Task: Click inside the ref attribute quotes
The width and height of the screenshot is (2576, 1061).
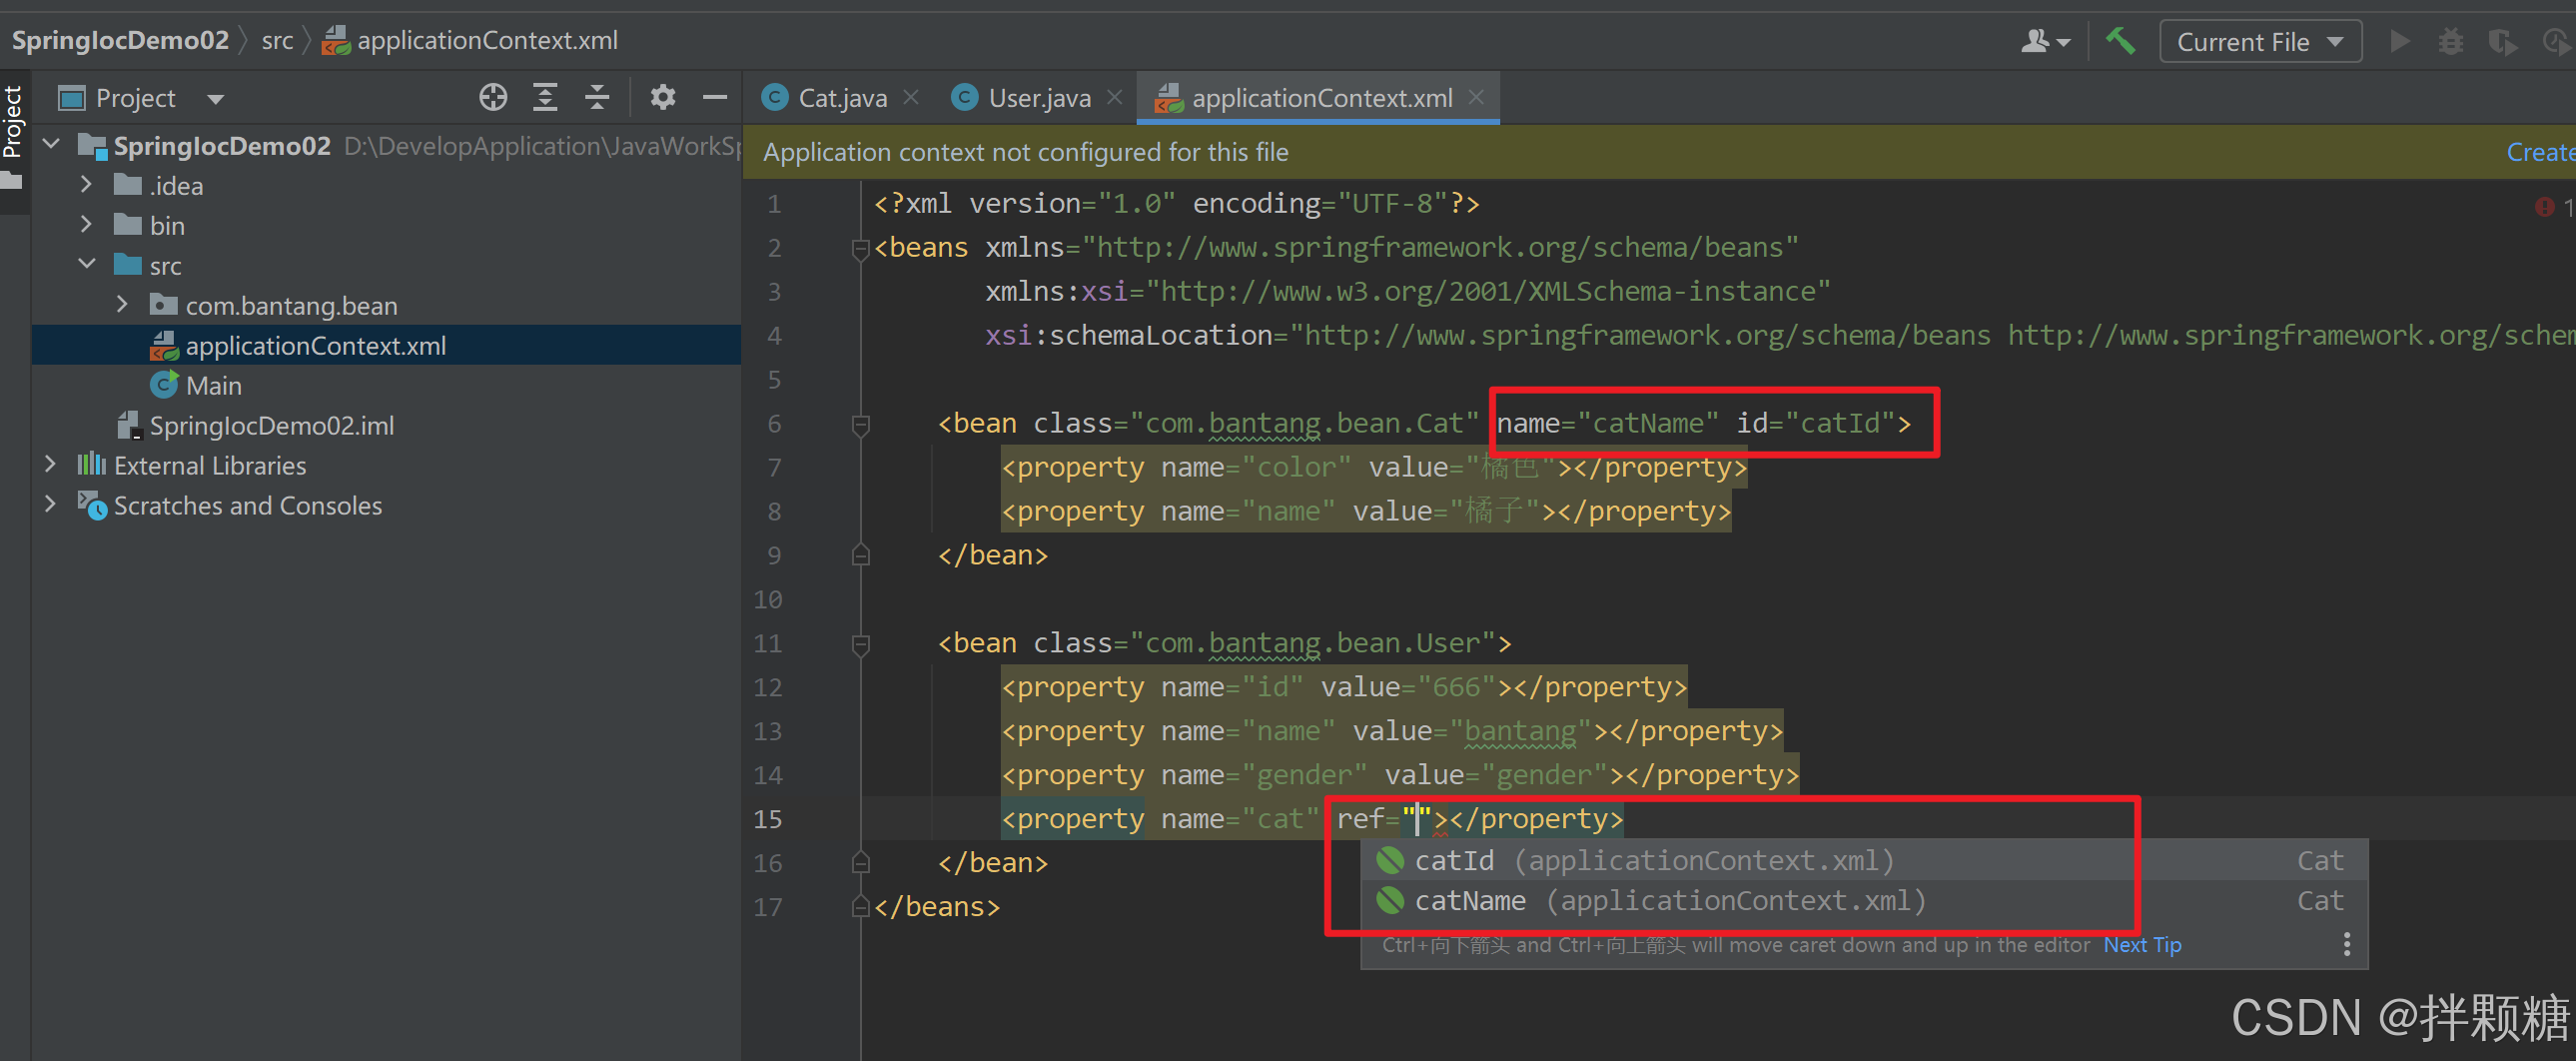Action: coord(1417,820)
